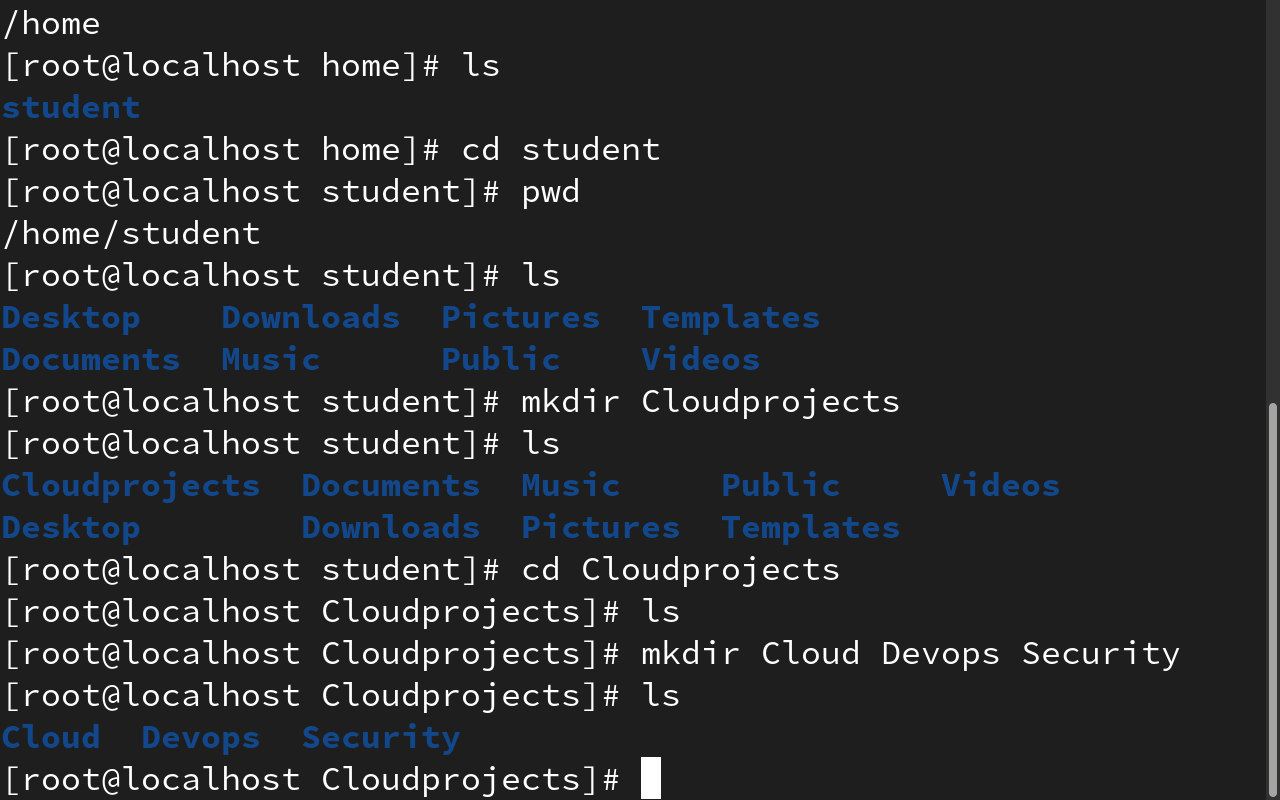1280x800 pixels.
Task: Click the pwd command on the student prompt
Action: 551,193
